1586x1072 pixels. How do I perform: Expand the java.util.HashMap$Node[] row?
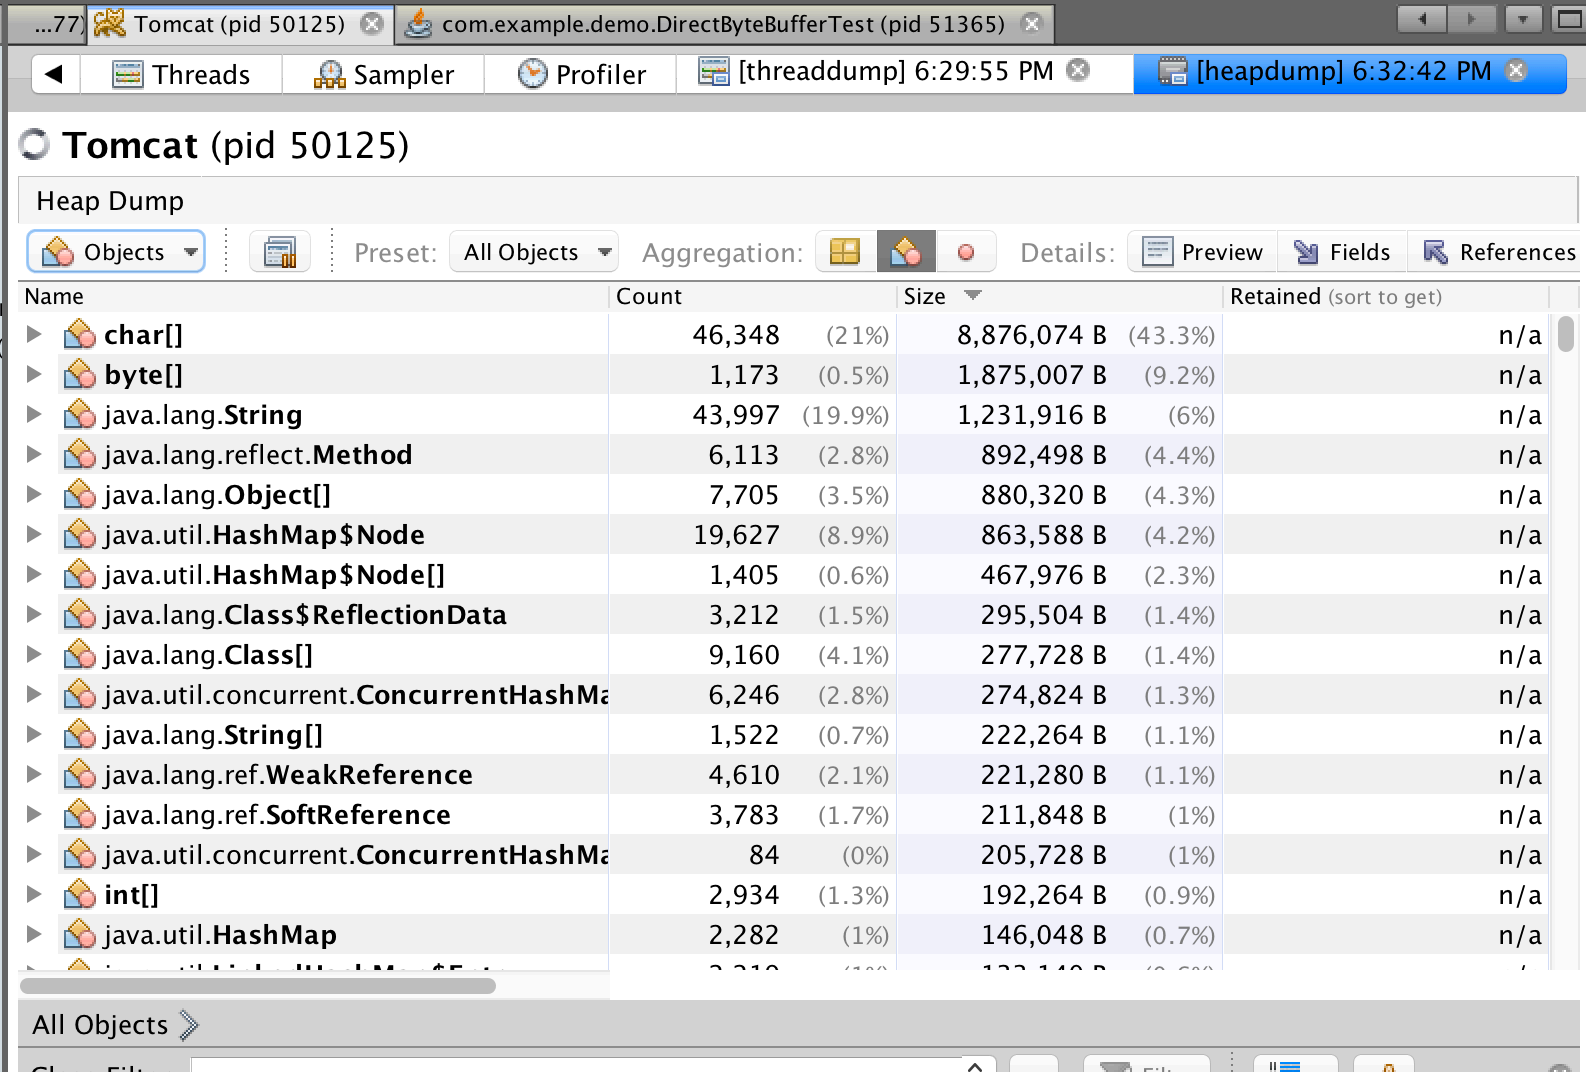(x=34, y=575)
